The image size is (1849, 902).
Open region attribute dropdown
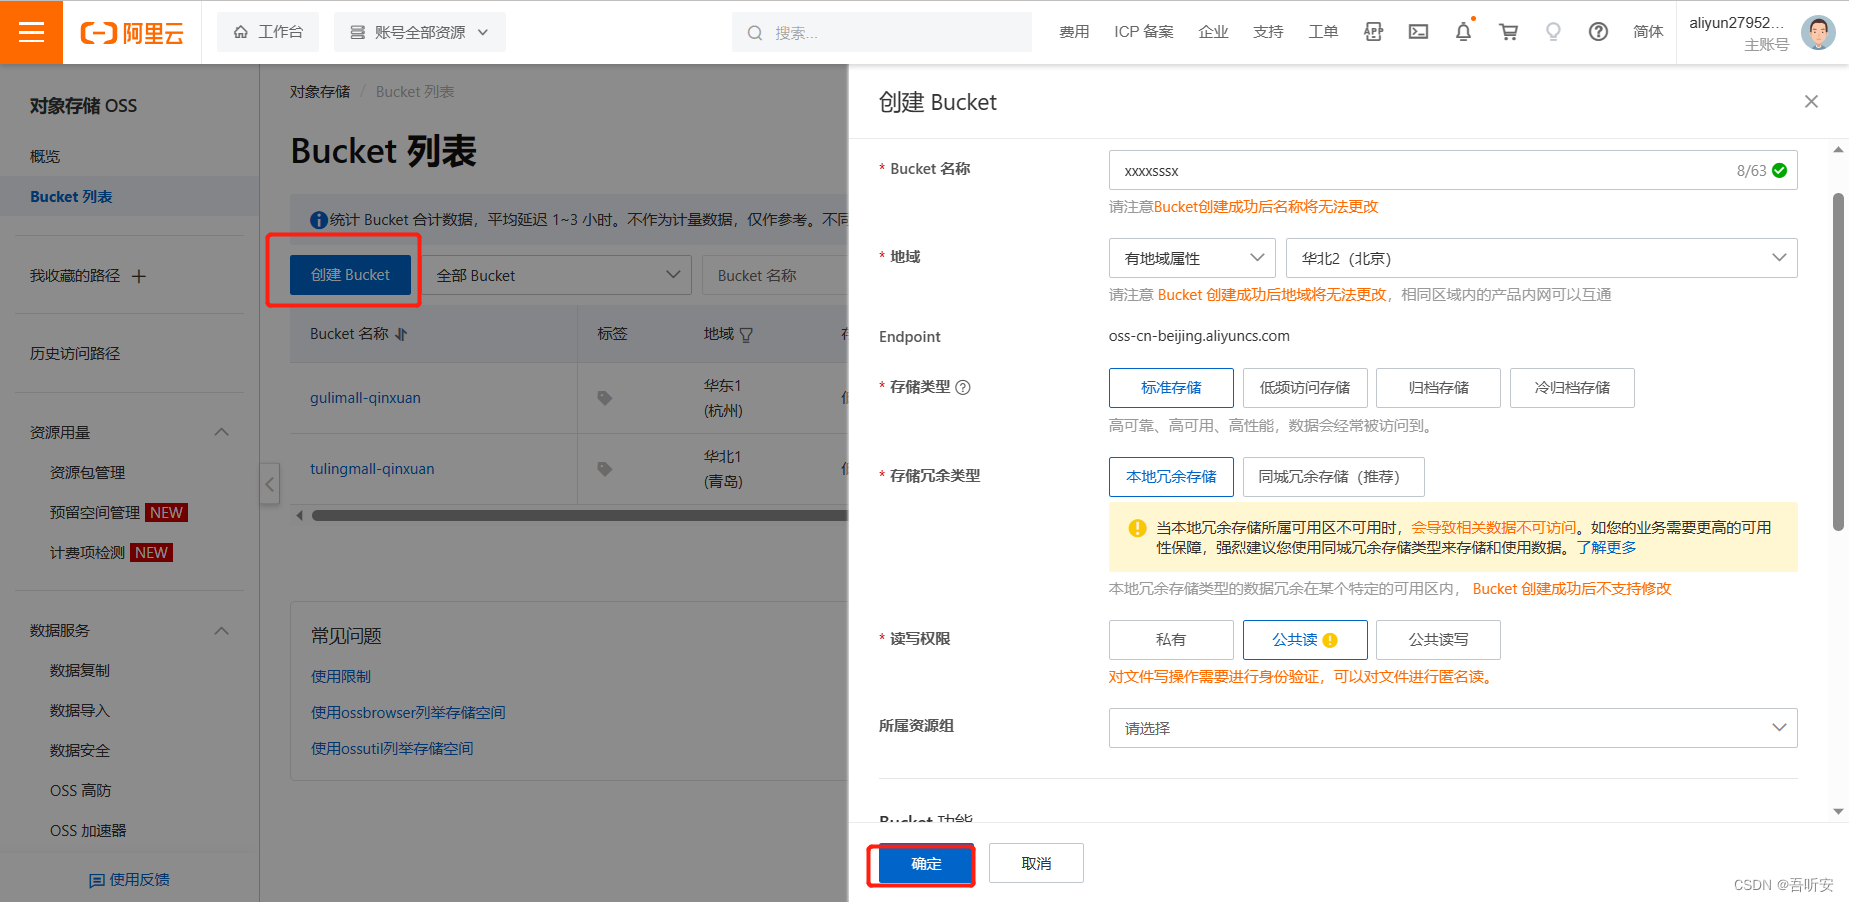1192,258
